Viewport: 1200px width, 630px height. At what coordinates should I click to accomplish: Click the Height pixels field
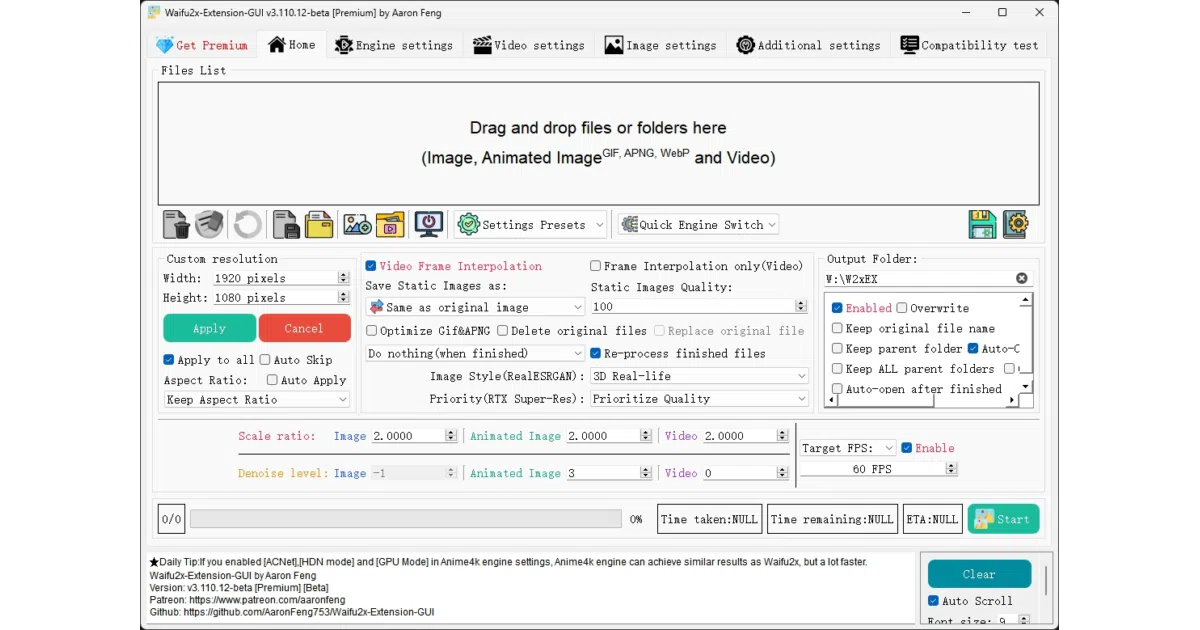point(280,298)
